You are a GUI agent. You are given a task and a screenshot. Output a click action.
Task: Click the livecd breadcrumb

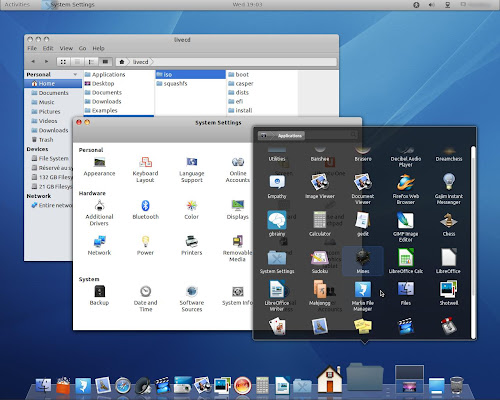tap(140, 62)
